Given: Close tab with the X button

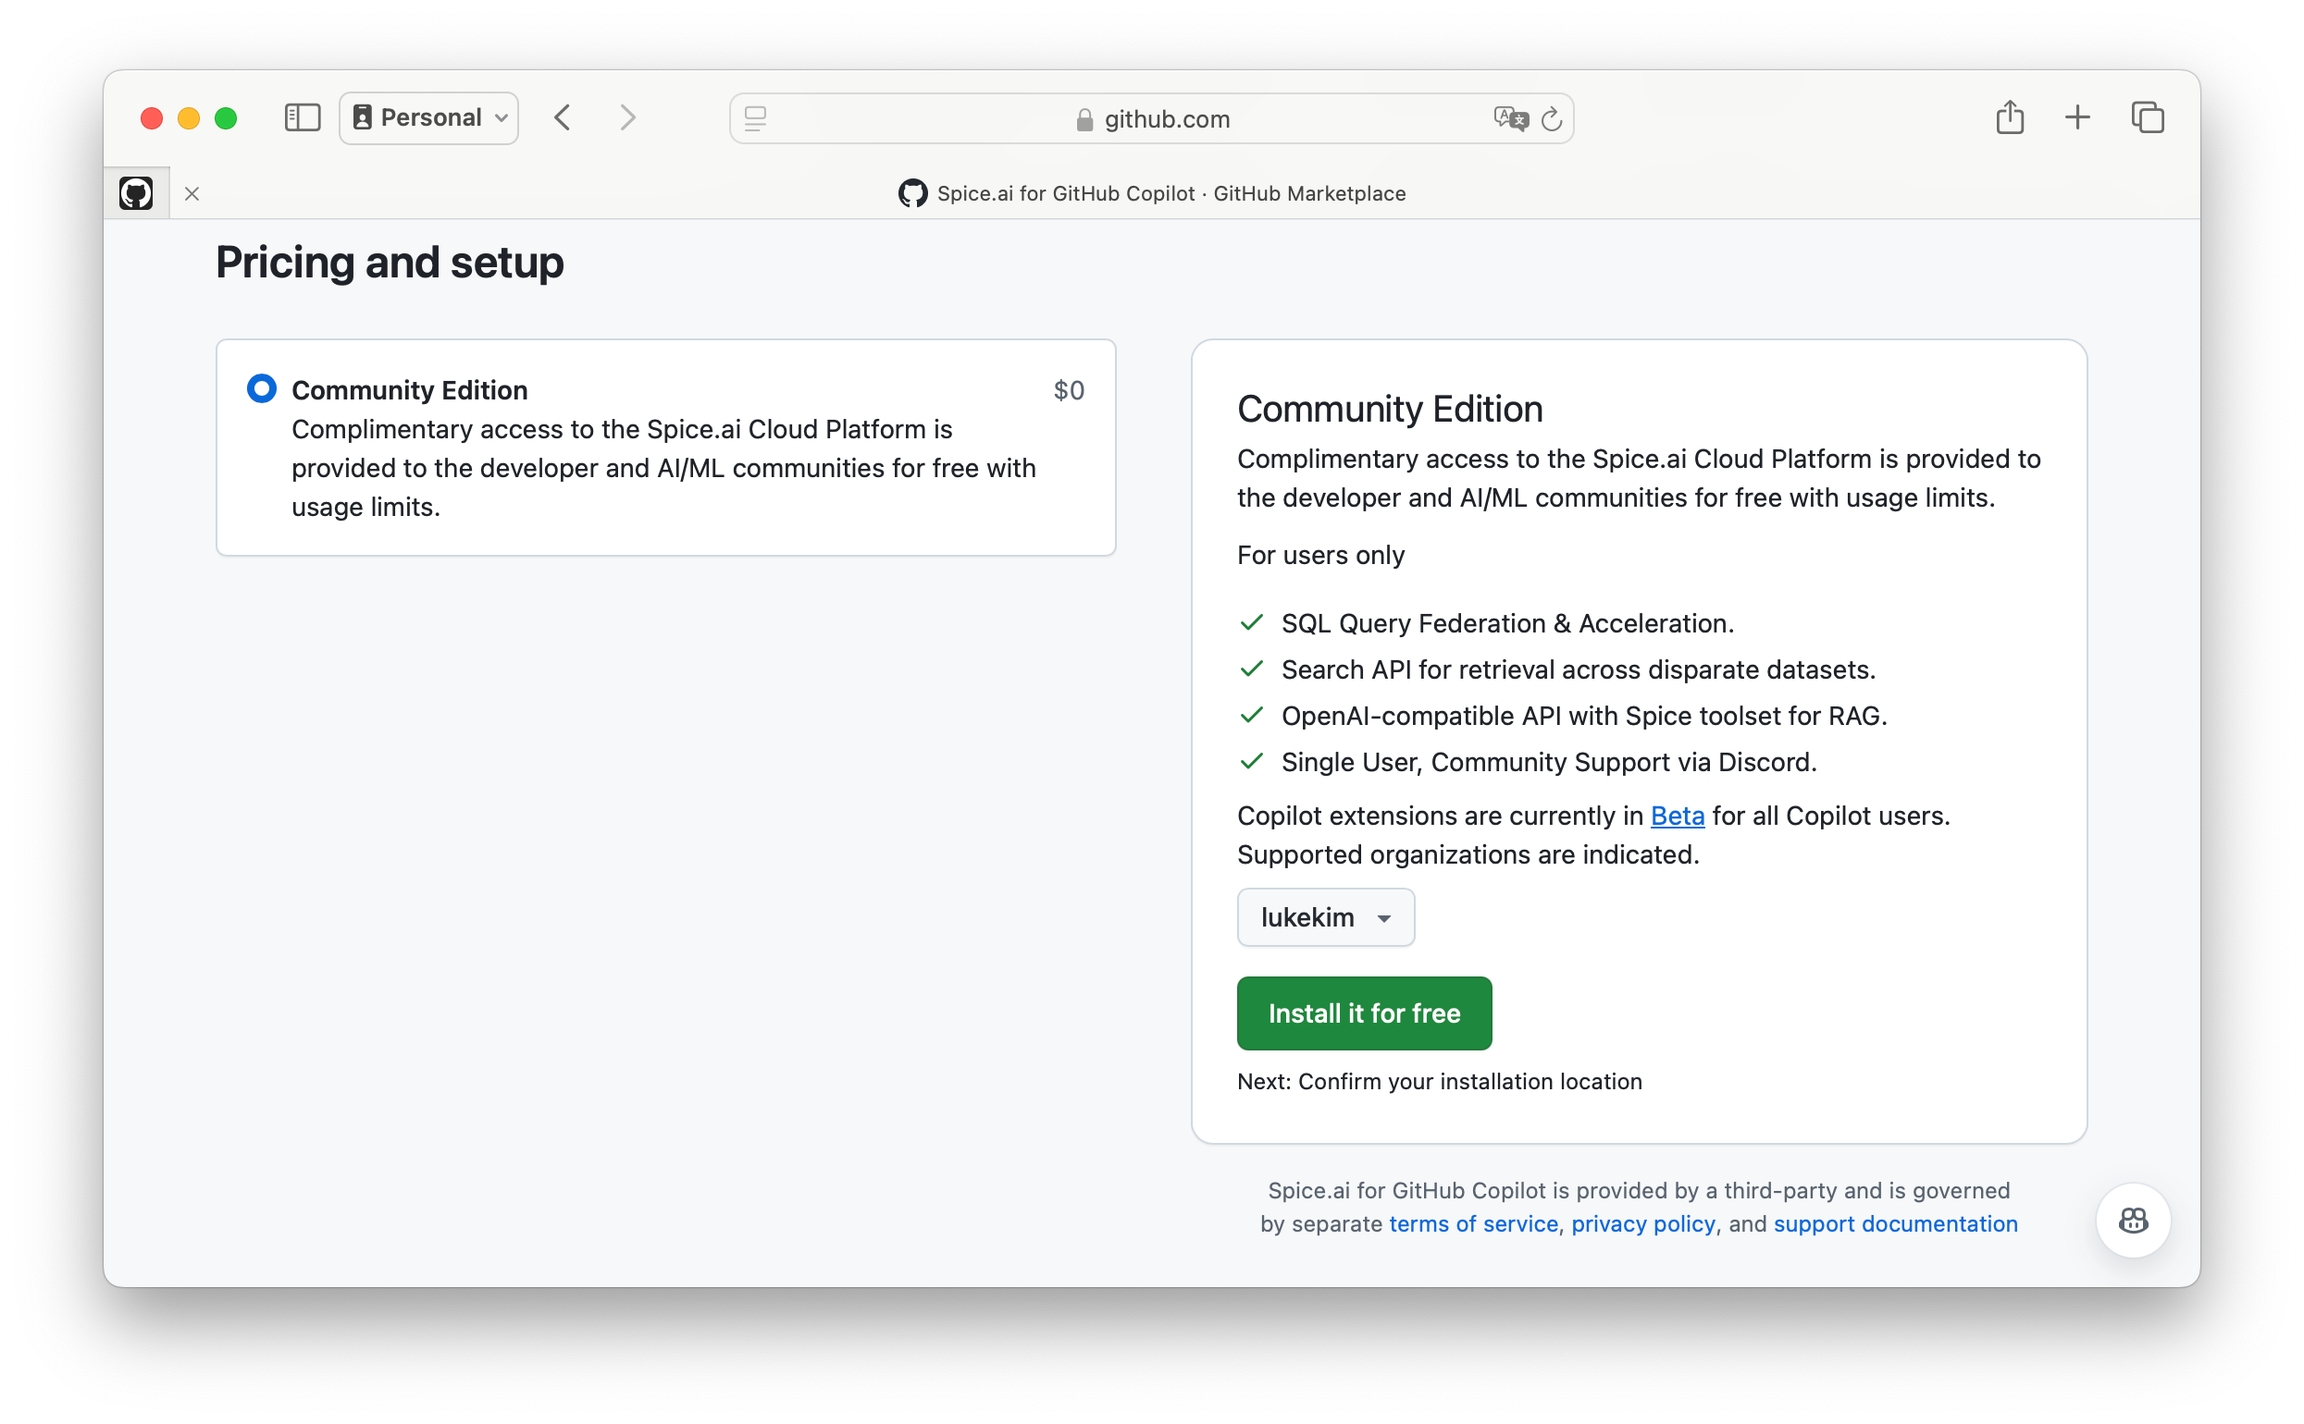Looking at the screenshot, I should pos(192,194).
